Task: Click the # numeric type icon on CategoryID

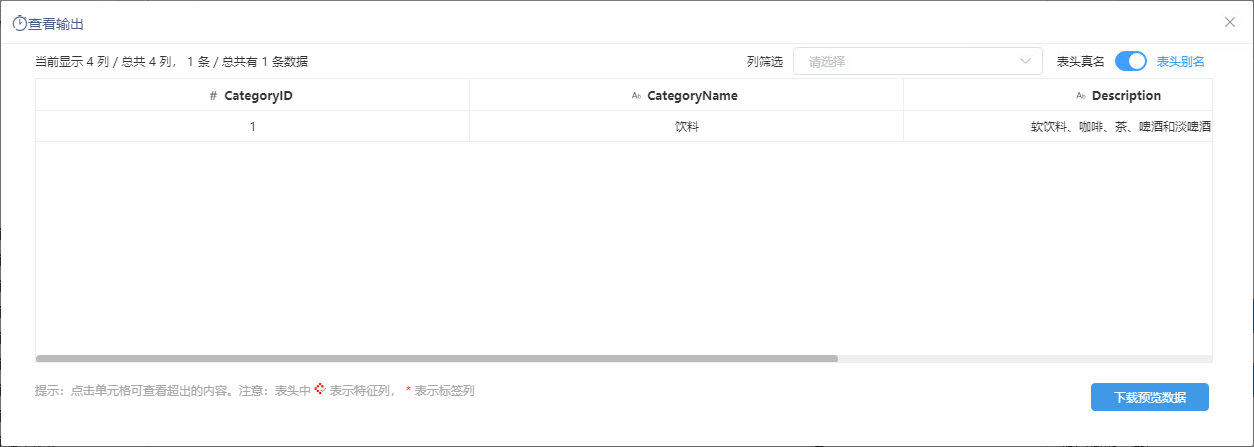Action: tap(213, 96)
